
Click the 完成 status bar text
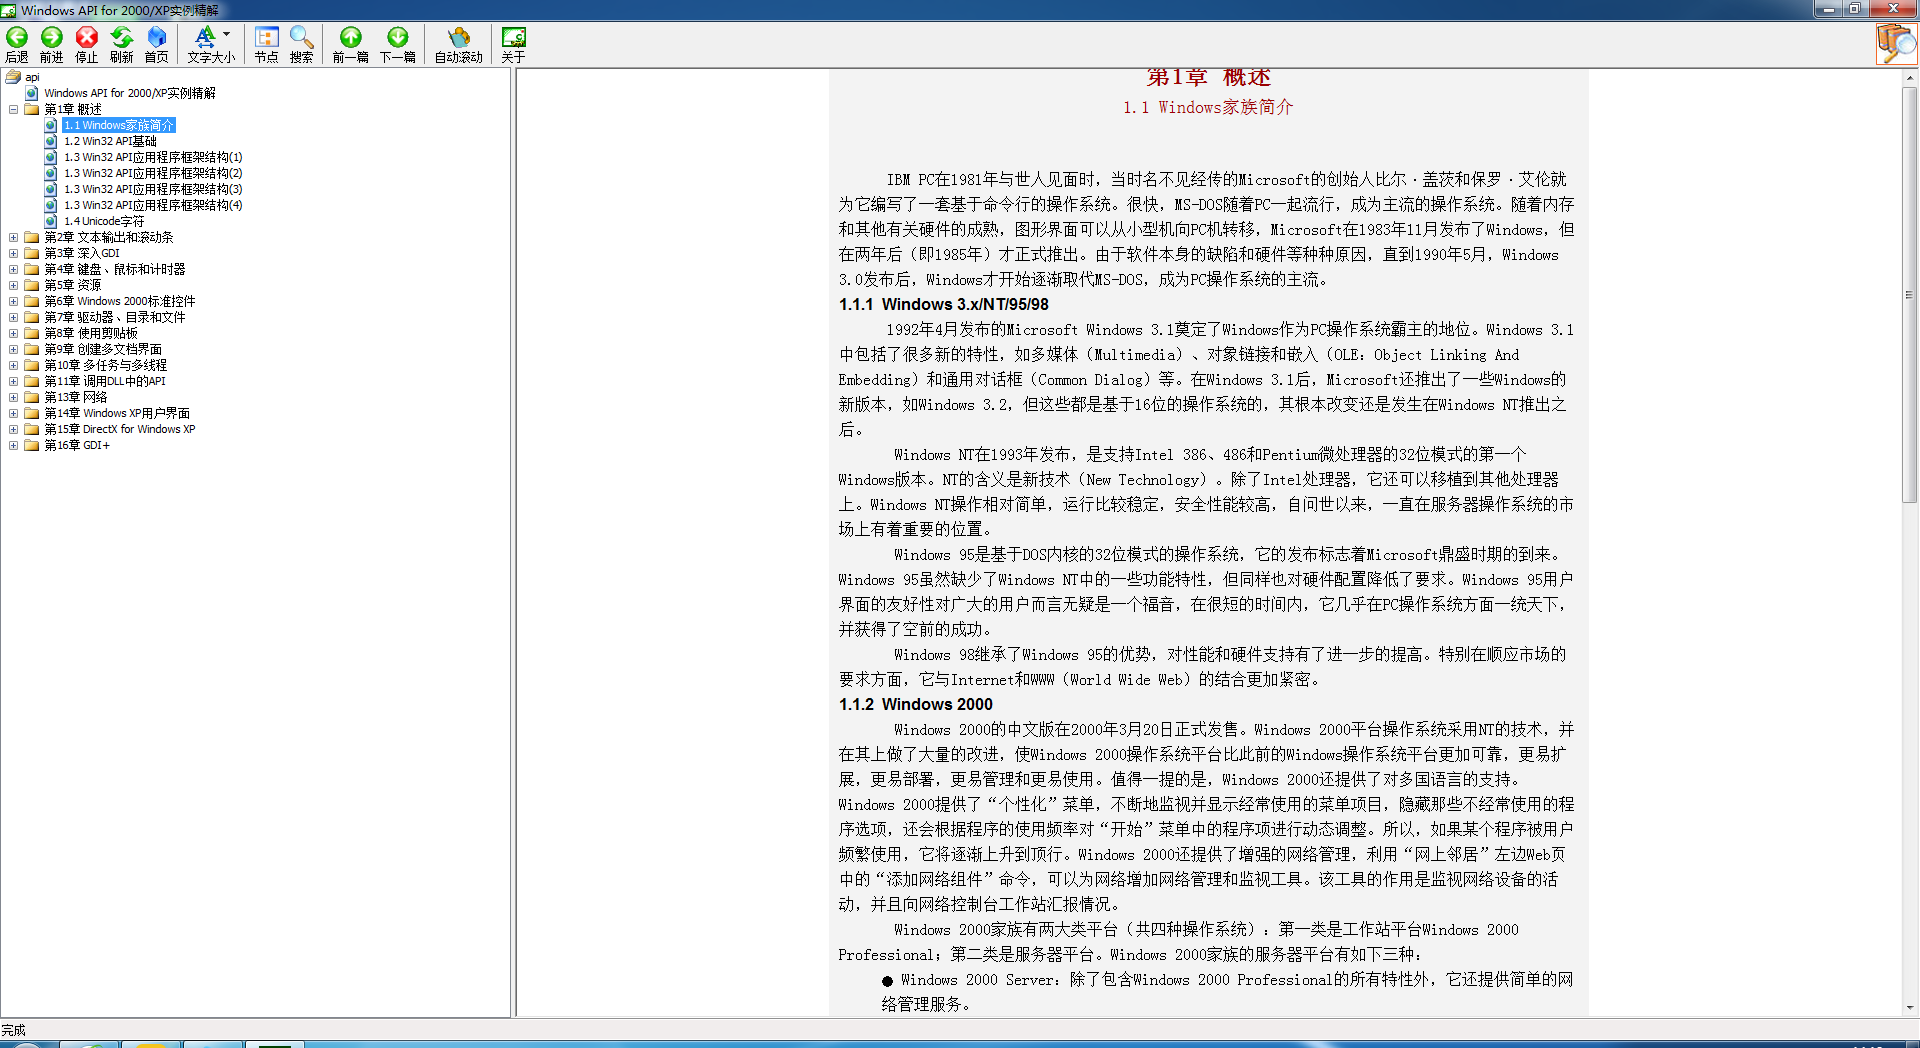pyautogui.click(x=14, y=1030)
